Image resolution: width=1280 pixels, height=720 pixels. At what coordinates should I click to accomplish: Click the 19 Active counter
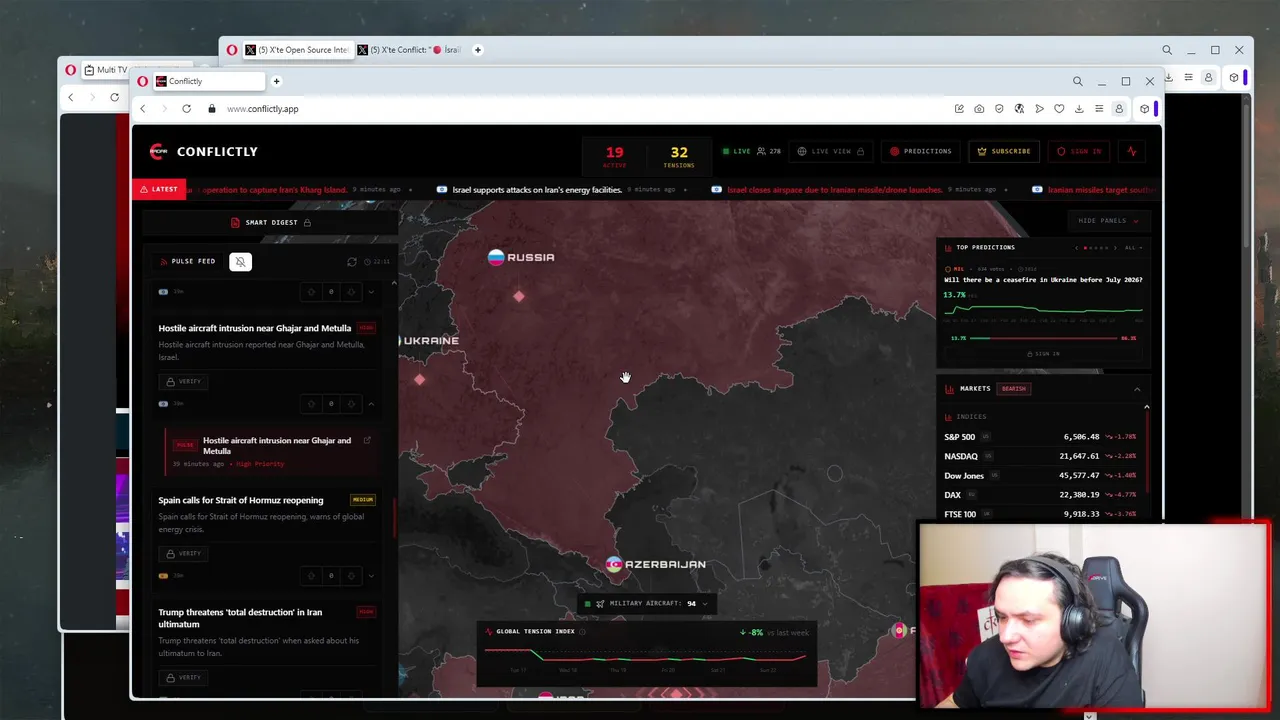pos(614,156)
